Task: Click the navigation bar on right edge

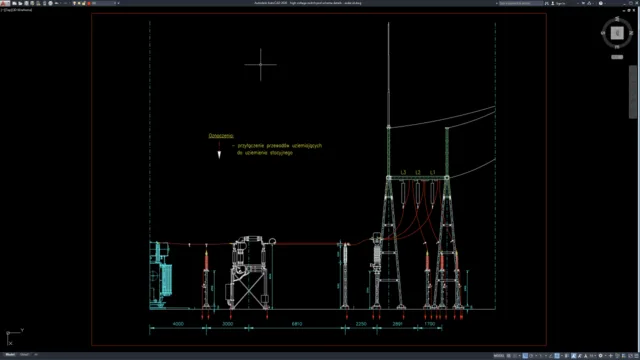Action: click(x=633, y=92)
